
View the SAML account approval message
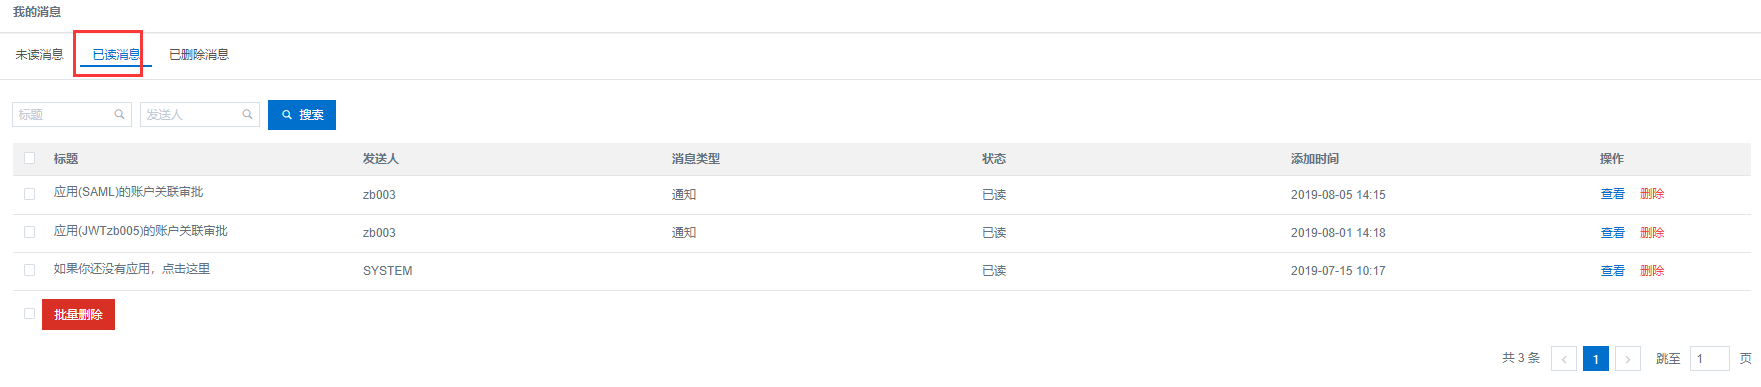point(1613,194)
